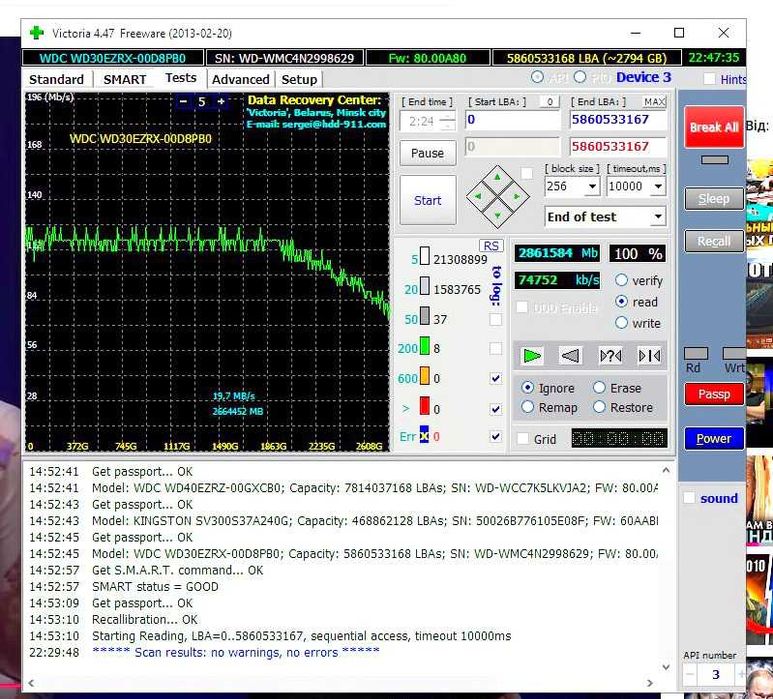Click the reverse scan direction icon
The height and width of the screenshot is (699, 773).
(570, 355)
